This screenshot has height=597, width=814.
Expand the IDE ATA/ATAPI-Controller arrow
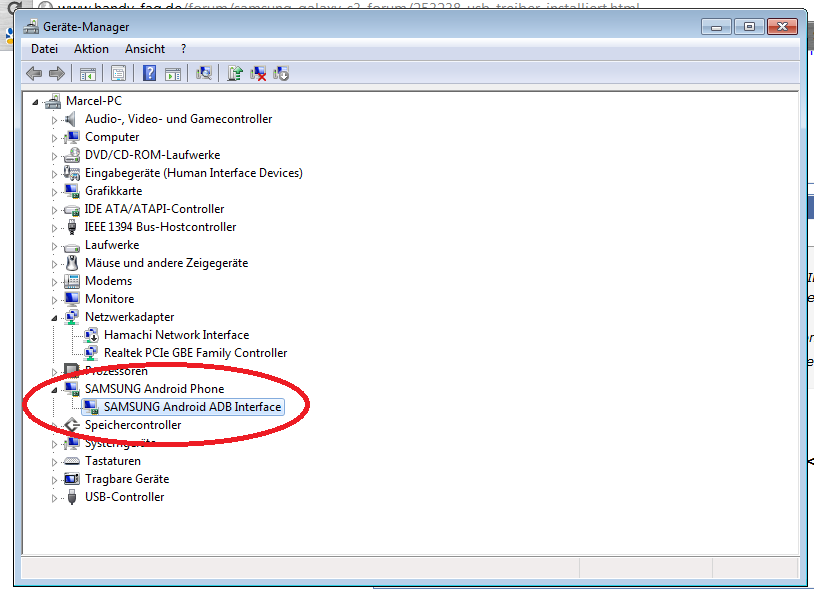point(54,210)
